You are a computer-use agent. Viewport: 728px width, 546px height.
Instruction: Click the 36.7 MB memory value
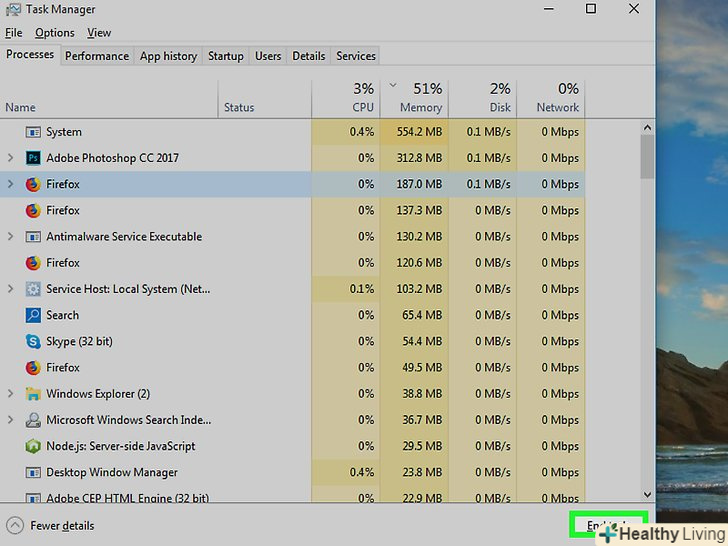tap(422, 420)
